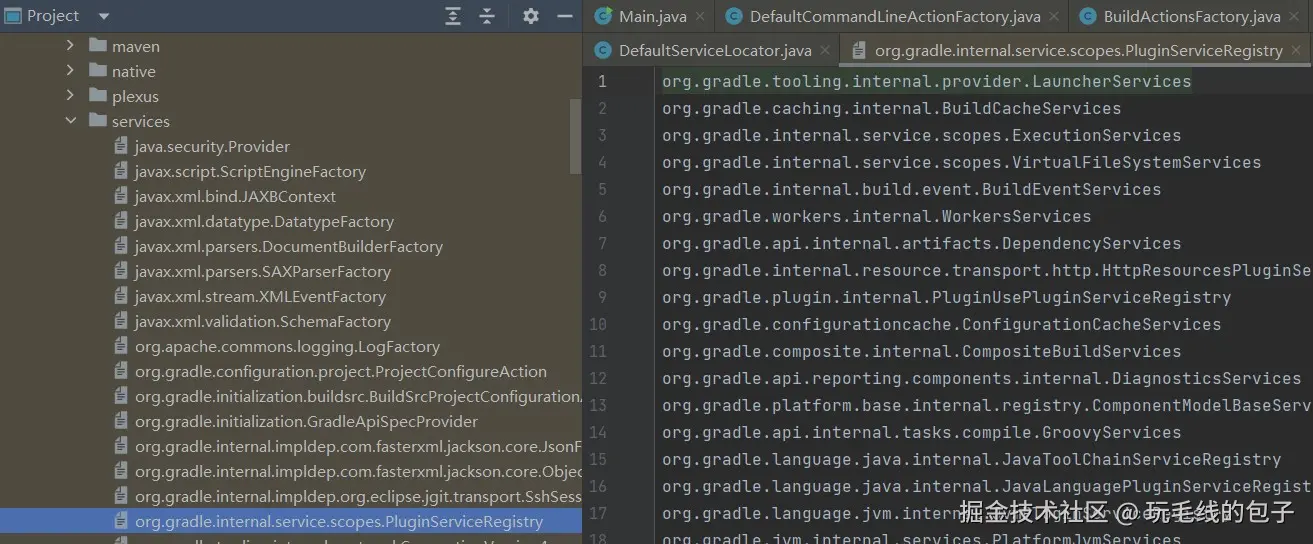Click file icon of javax.xml.parsers.SAXParserFactory
The image size is (1313, 544).
point(121,271)
